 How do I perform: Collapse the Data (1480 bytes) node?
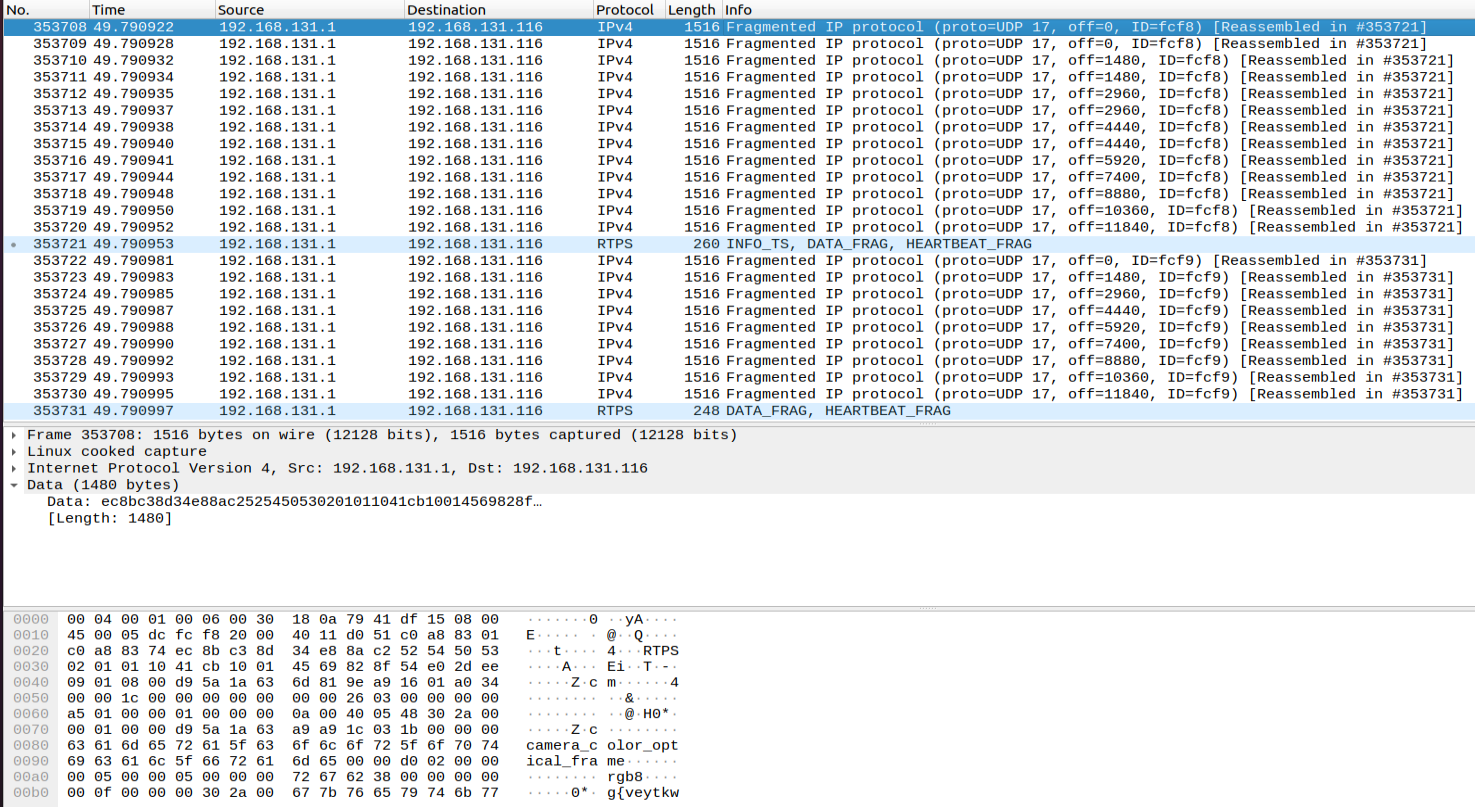(14, 485)
